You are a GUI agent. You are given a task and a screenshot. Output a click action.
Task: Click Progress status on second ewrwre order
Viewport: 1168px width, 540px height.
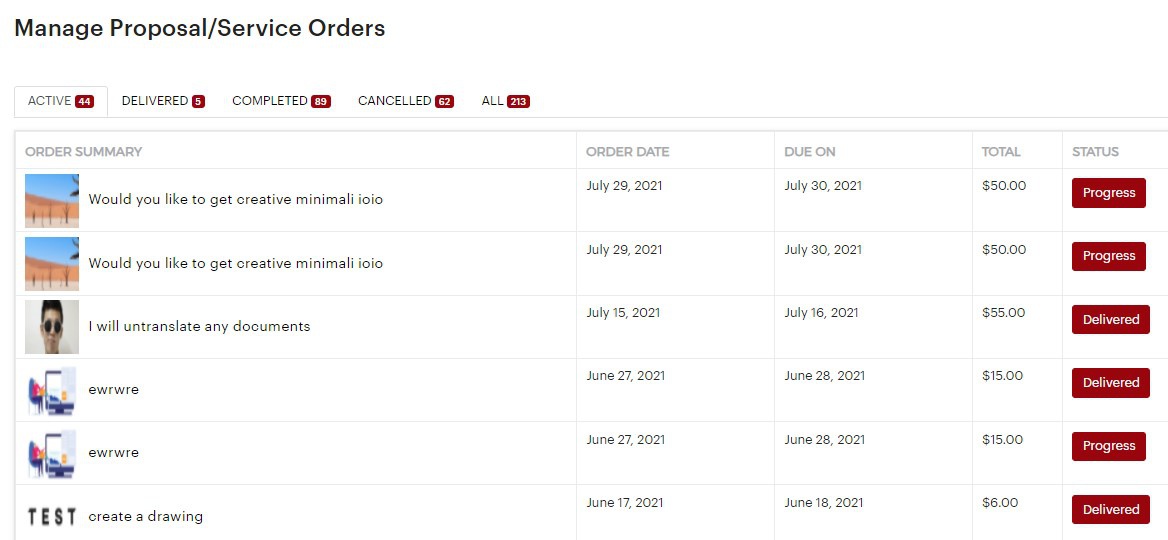point(1108,446)
